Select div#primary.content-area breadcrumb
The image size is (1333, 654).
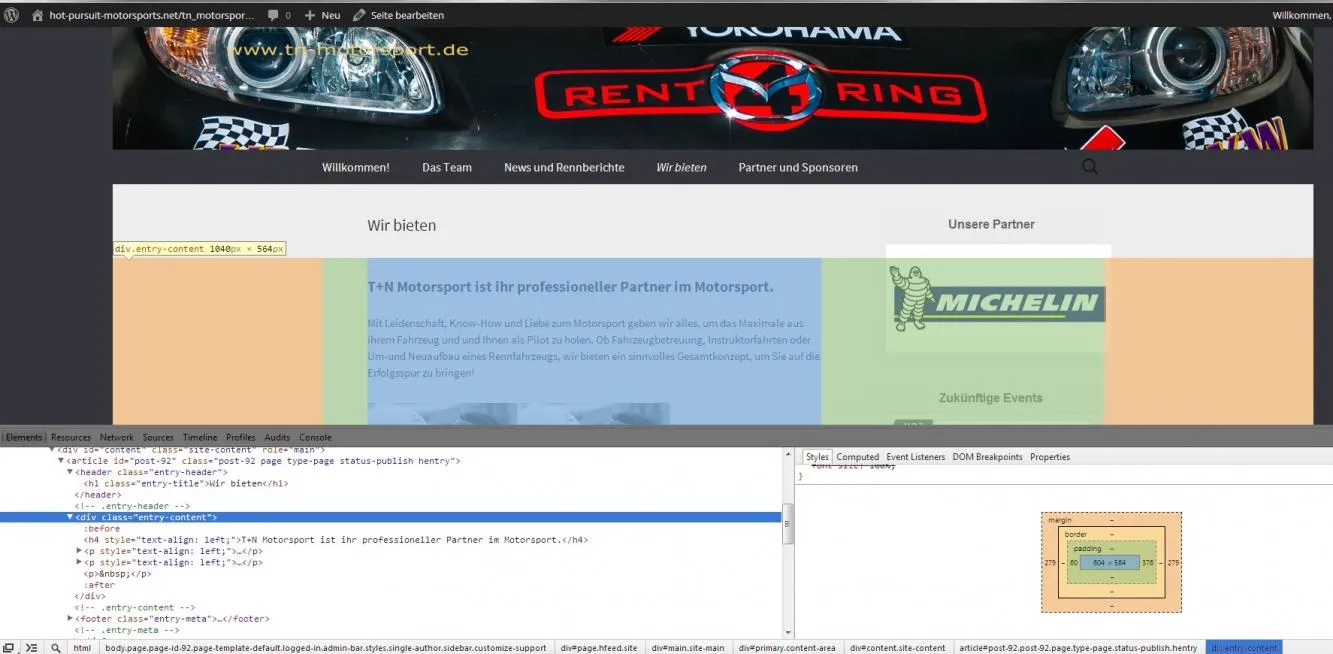tap(787, 648)
